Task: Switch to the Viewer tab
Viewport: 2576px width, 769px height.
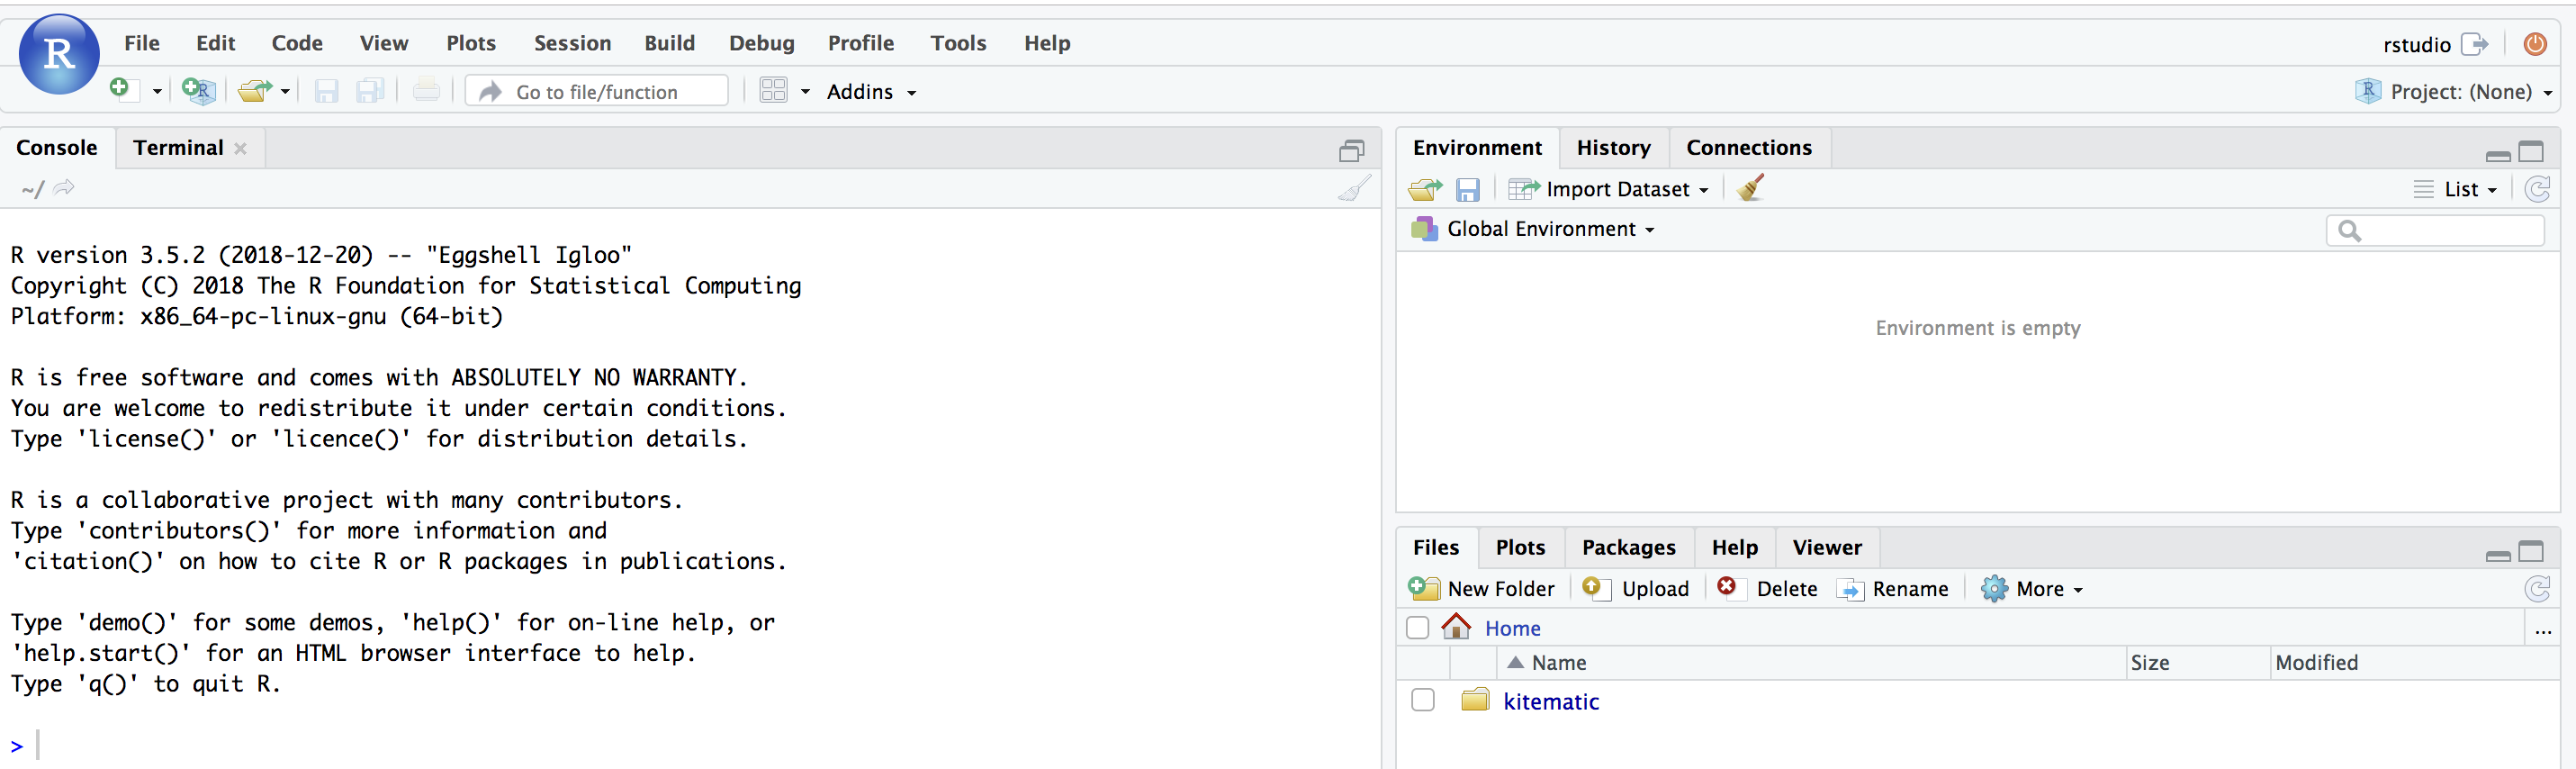Action: (1827, 548)
